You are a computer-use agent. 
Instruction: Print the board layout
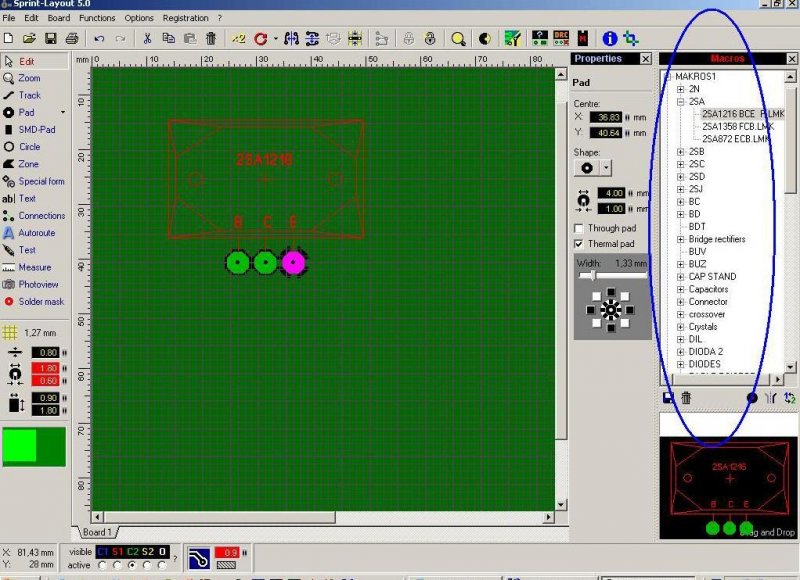72,38
